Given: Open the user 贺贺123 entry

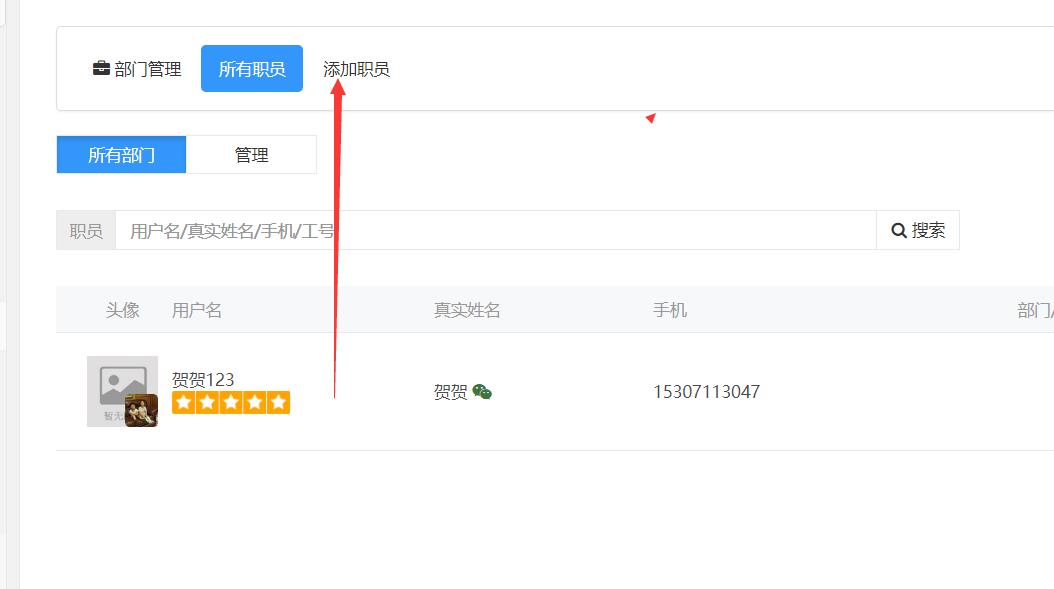Looking at the screenshot, I should point(203,379).
